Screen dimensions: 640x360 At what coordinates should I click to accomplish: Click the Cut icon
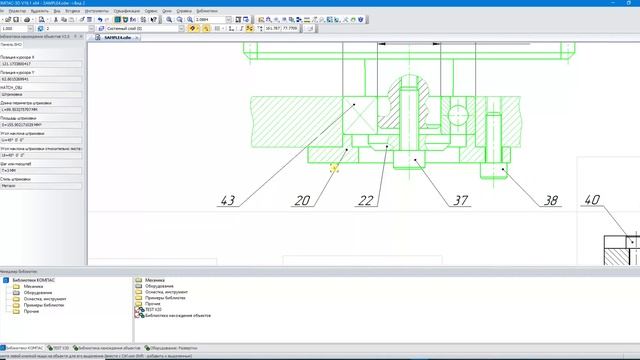point(56,20)
